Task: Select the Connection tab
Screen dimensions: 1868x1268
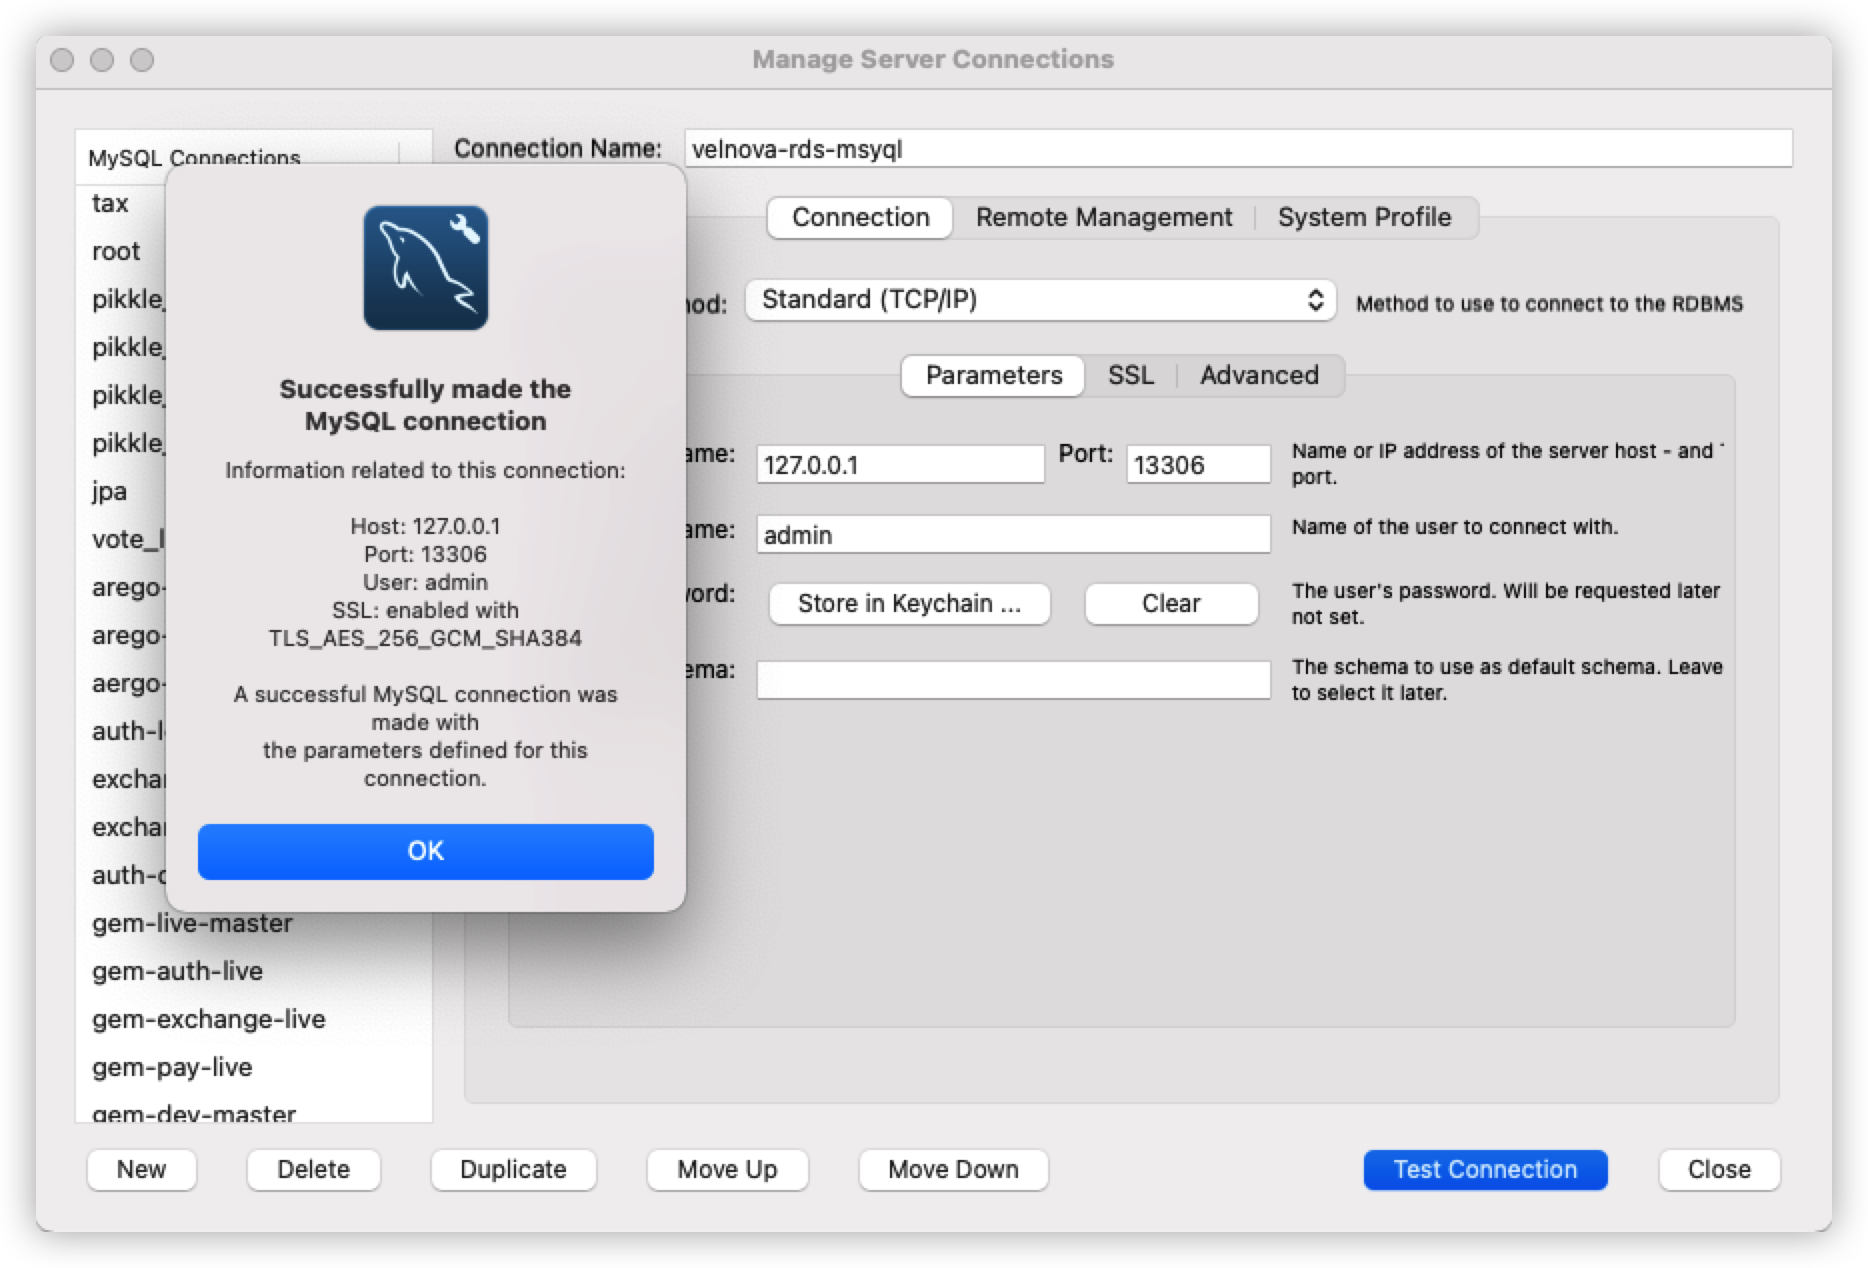Action: tap(860, 217)
